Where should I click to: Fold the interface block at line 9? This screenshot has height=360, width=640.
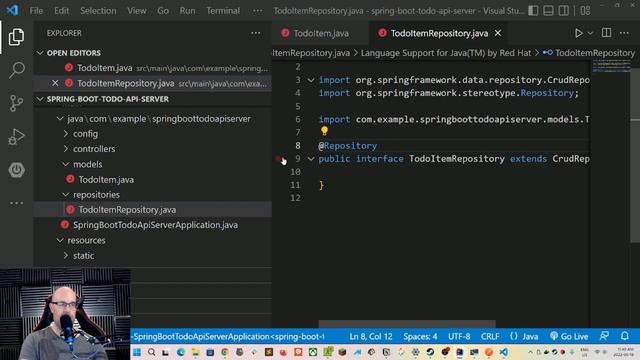(x=311, y=159)
